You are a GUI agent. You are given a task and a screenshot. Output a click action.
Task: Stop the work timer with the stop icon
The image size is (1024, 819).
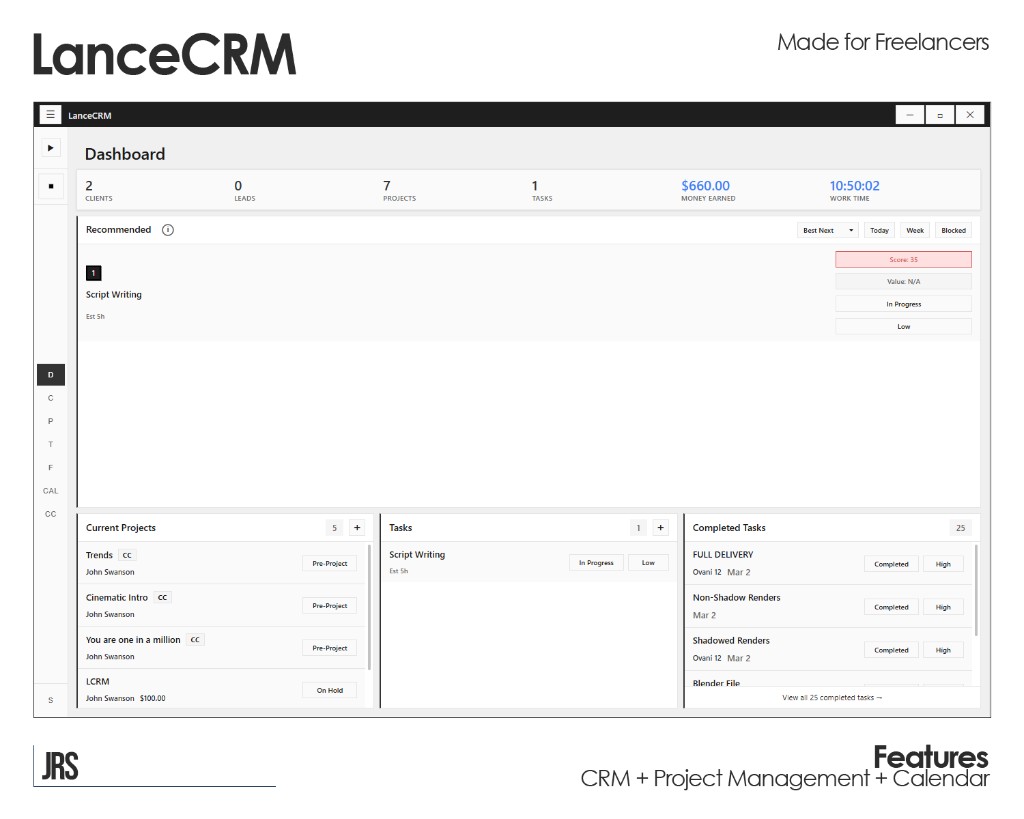50,186
